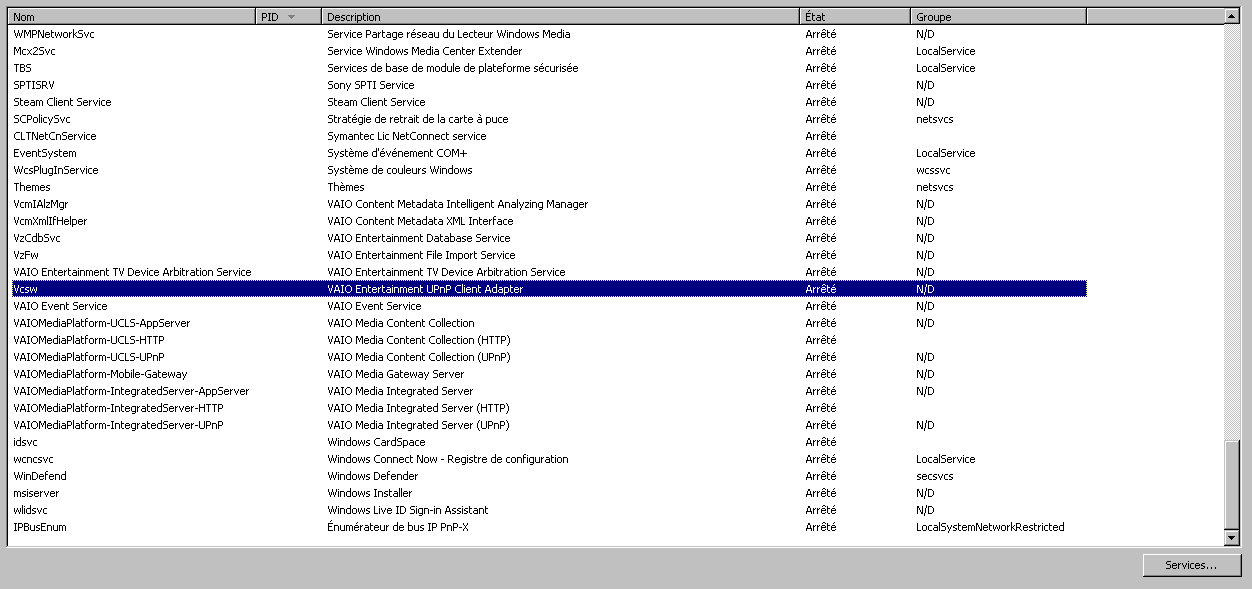
Task: Select VAIOMediaPlatform-IntegratedServer-UPnP service
Action: [118, 425]
